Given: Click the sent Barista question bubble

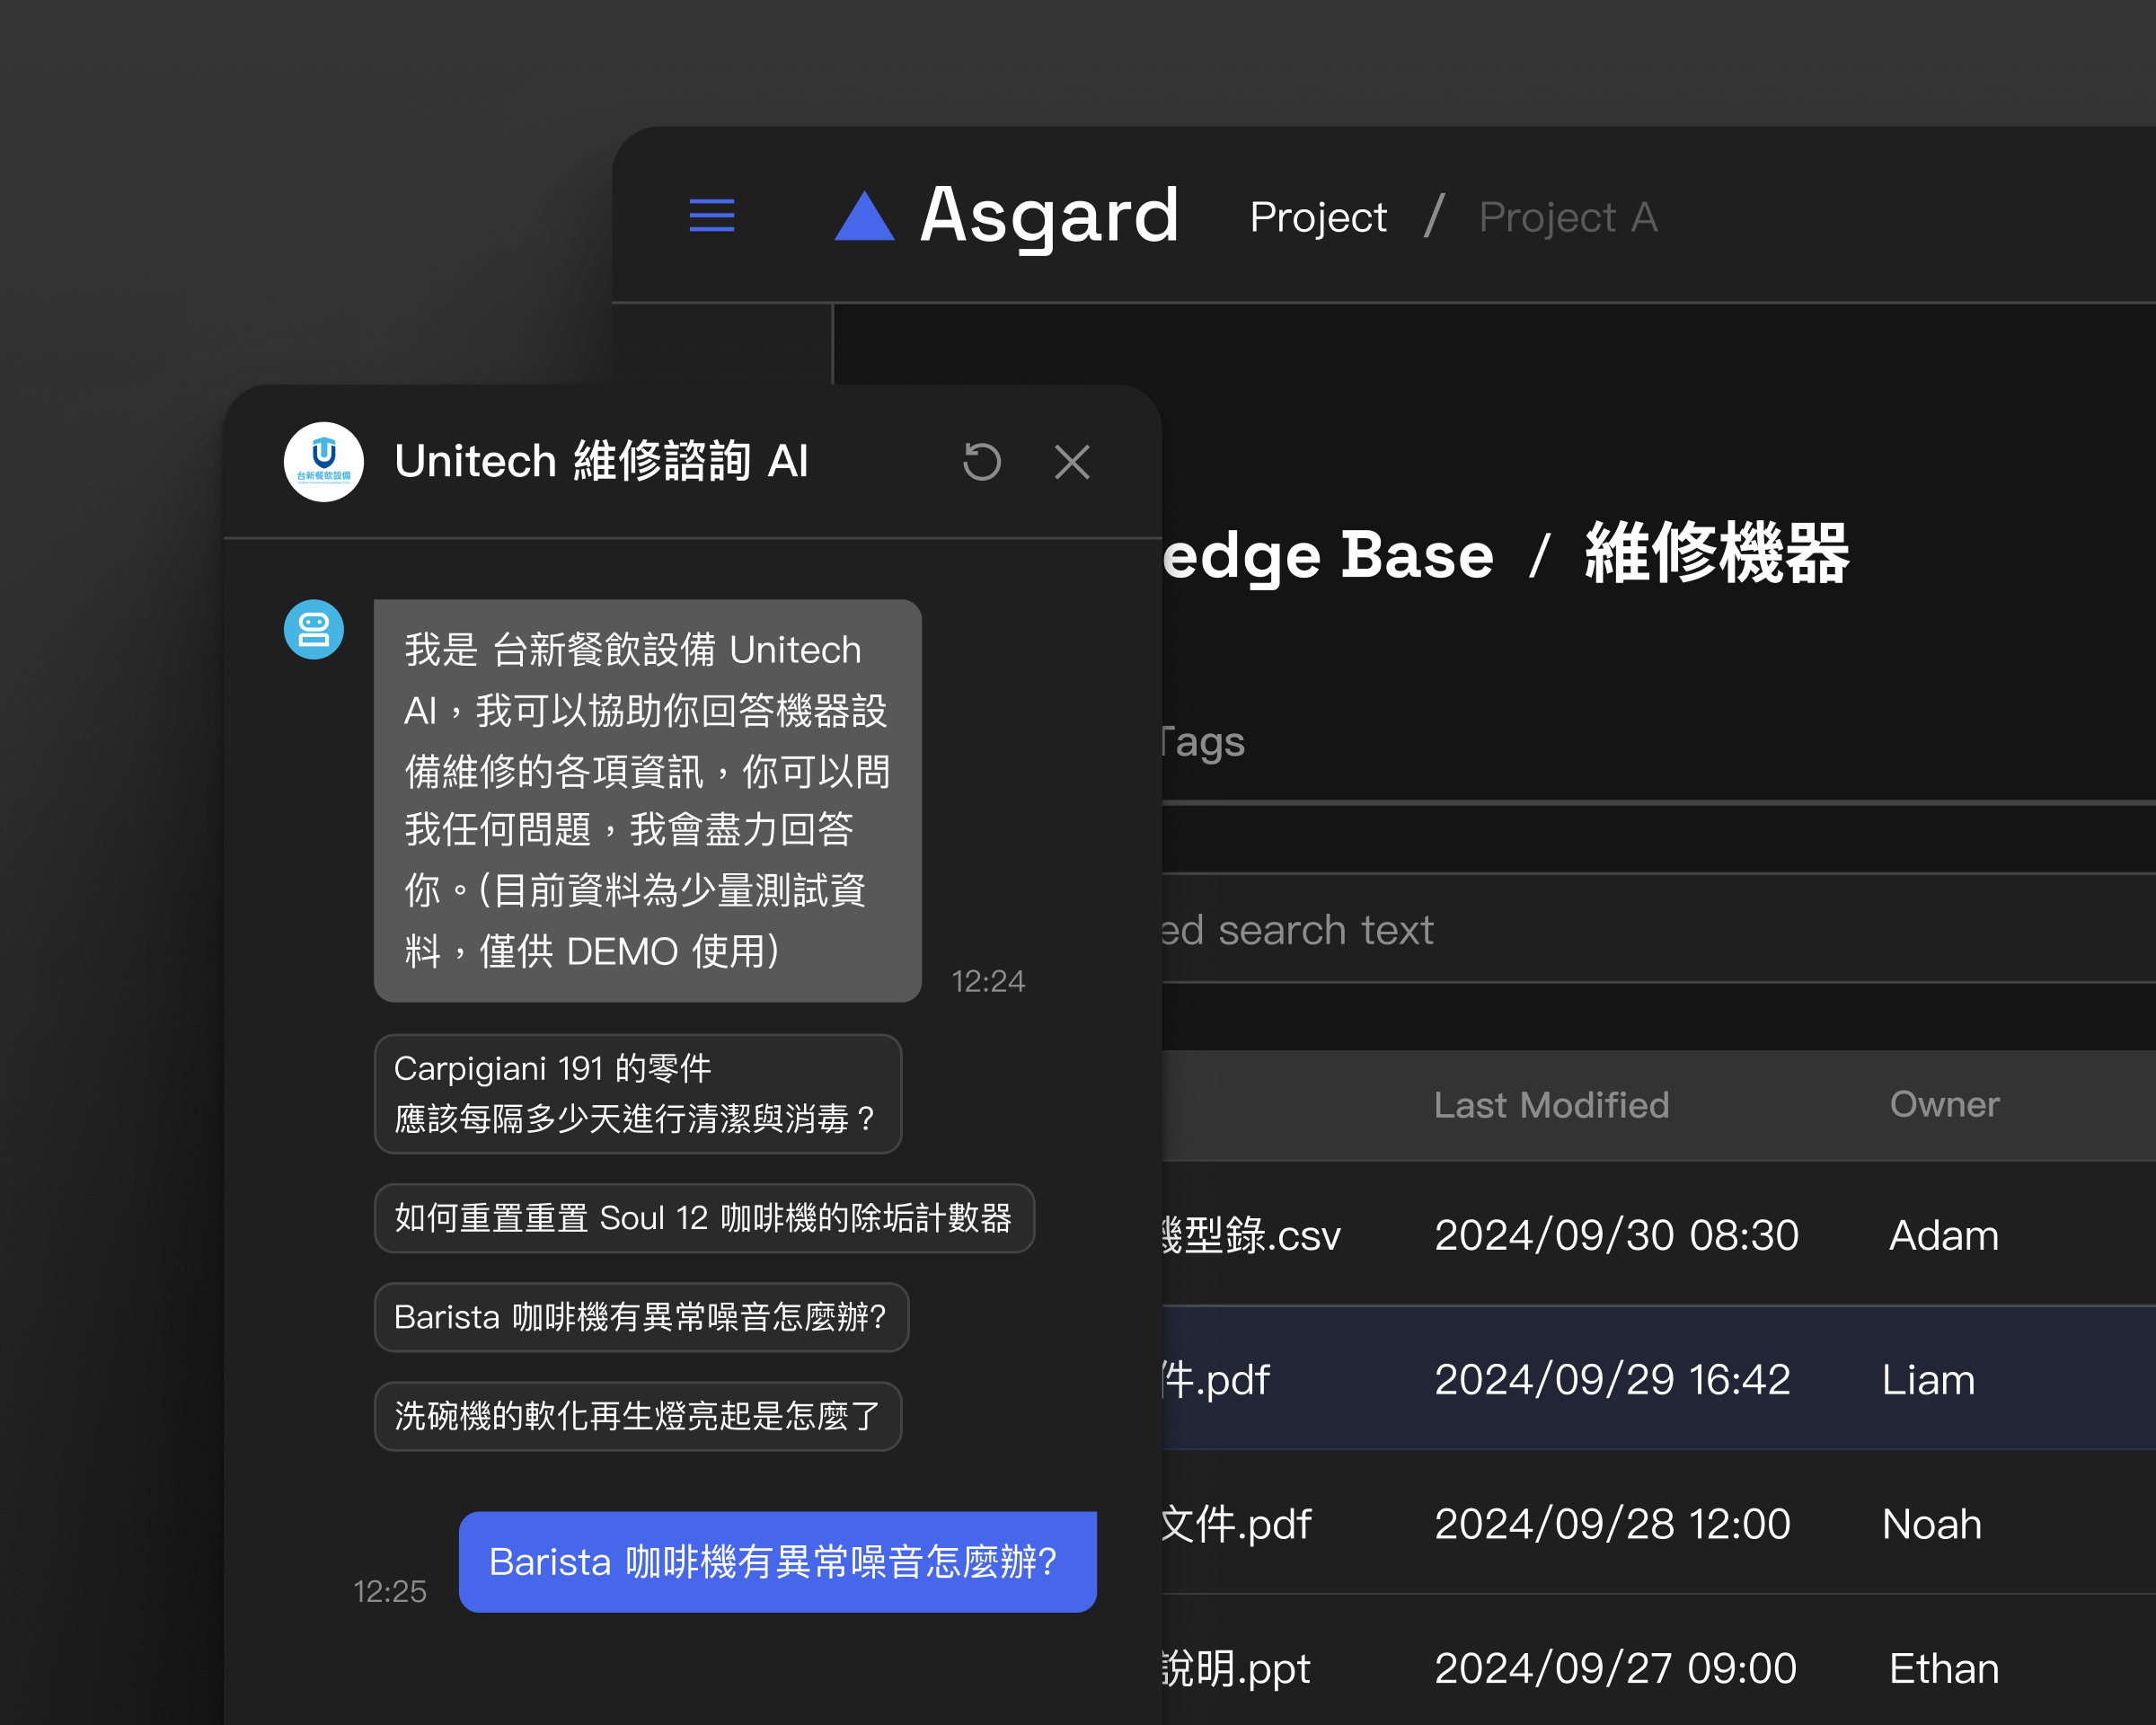Looking at the screenshot, I should (777, 1562).
